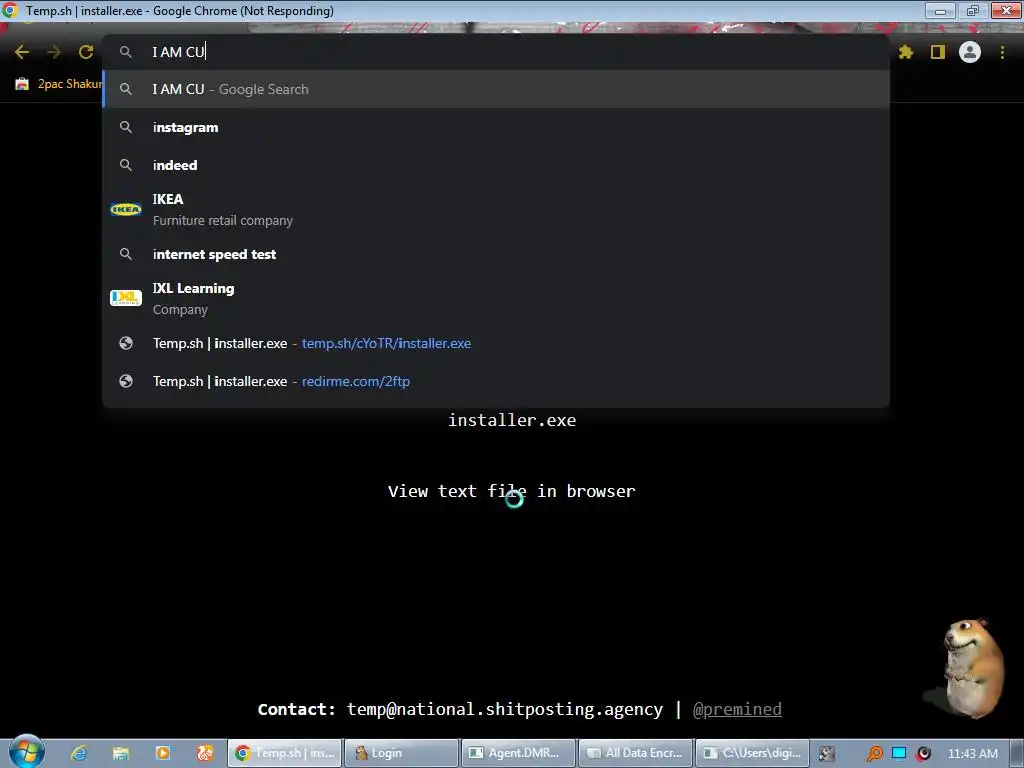Select the IXL Learning company suggestion
Screen dimensions: 1024x768
(x=496, y=298)
